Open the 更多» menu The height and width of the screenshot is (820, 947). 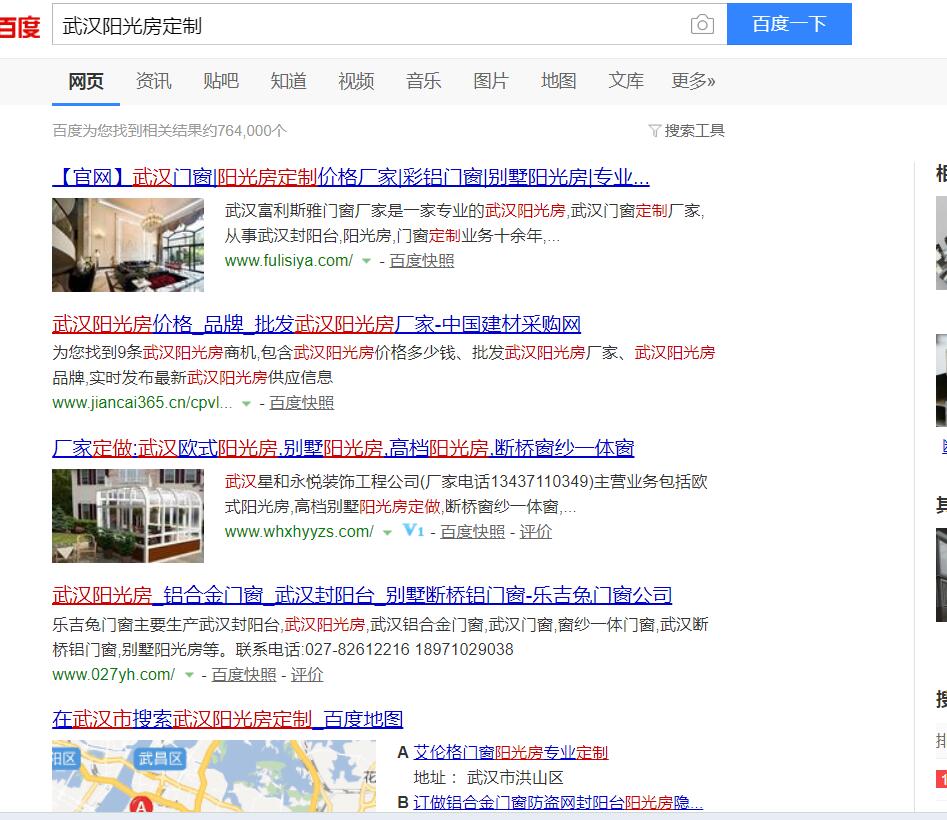(693, 82)
